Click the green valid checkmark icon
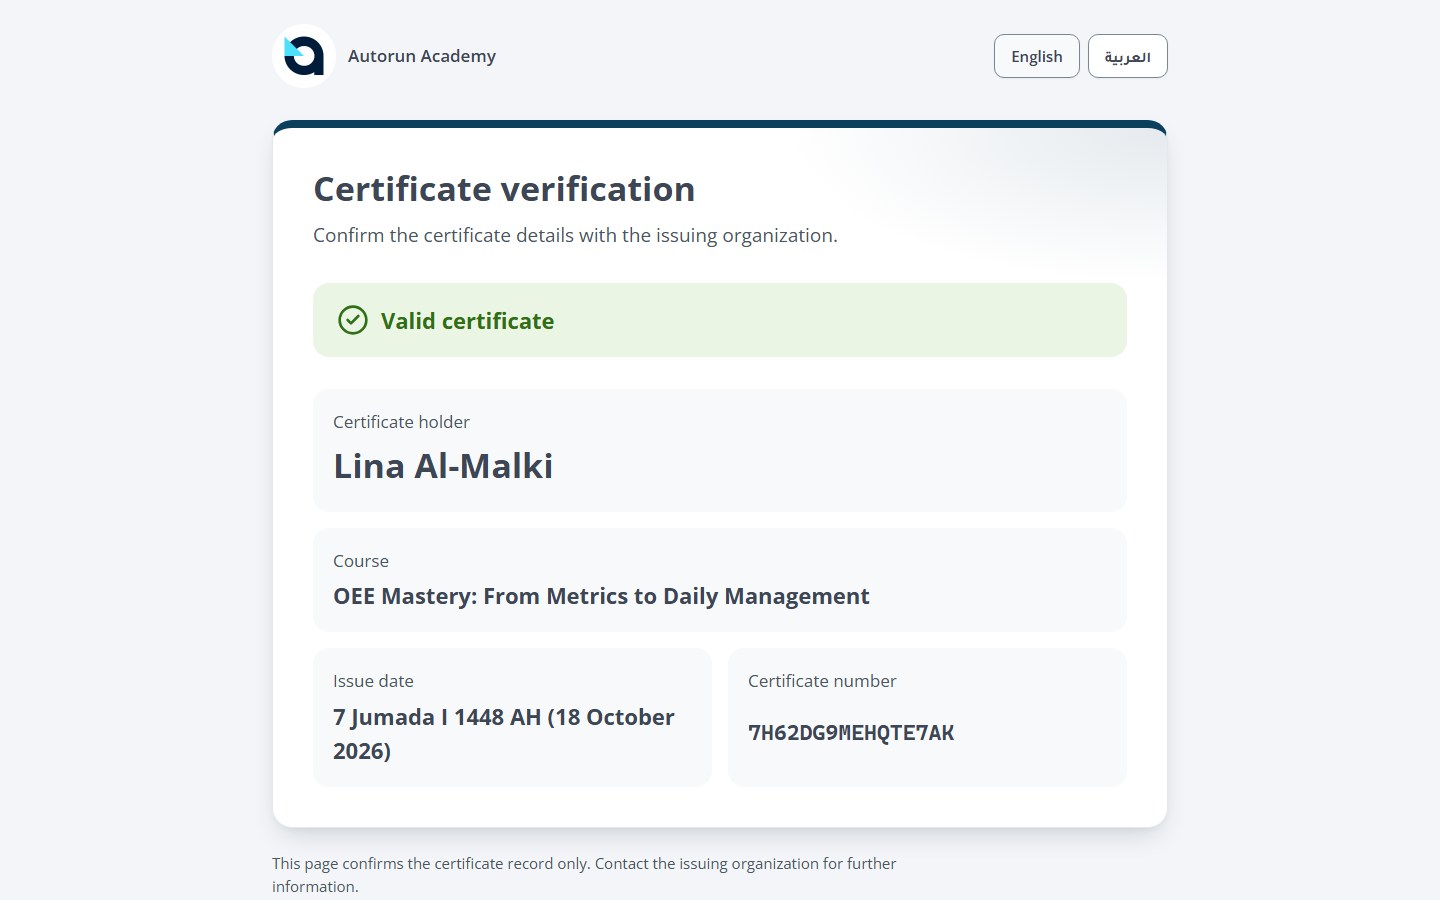Viewport: 1440px width, 900px height. [353, 320]
